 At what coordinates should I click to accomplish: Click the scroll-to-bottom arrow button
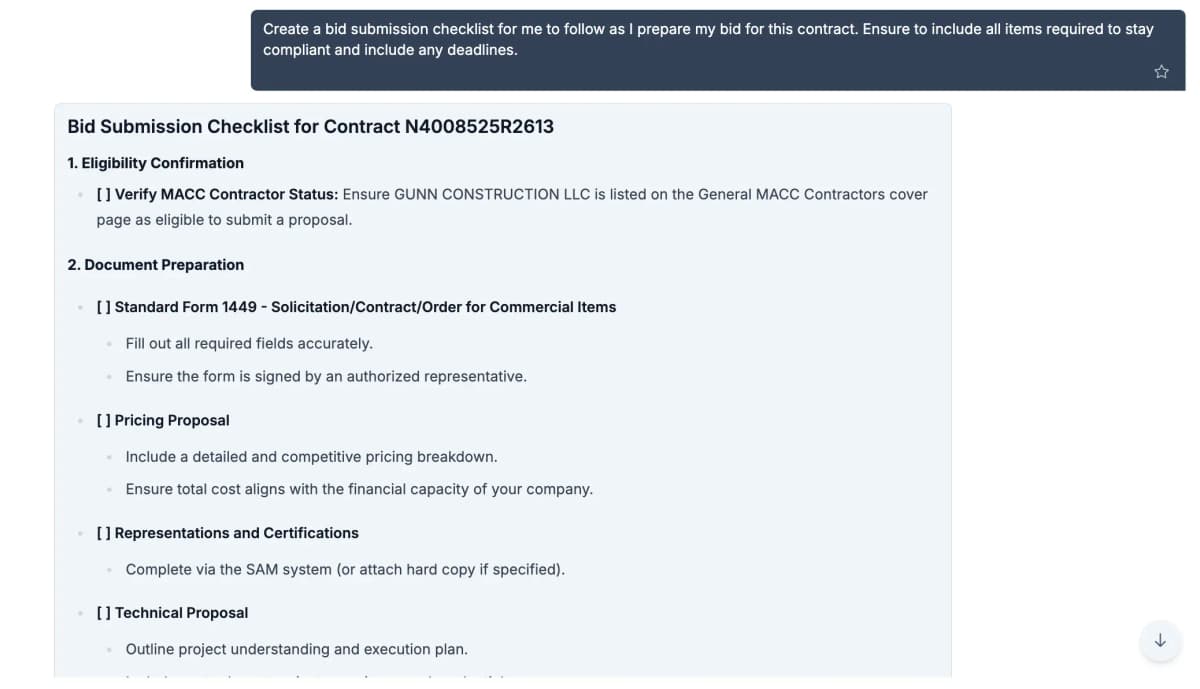[x=1159, y=641]
